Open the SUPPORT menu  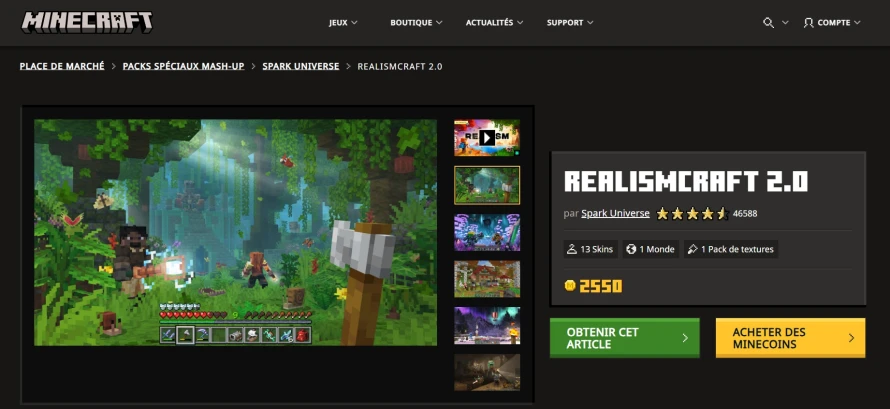click(570, 23)
